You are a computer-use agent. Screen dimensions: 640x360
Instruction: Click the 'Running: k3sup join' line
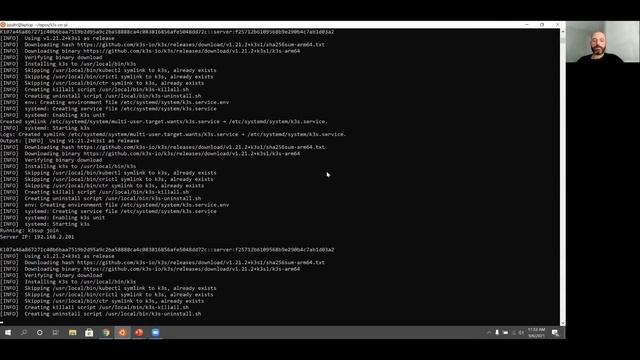(29, 230)
